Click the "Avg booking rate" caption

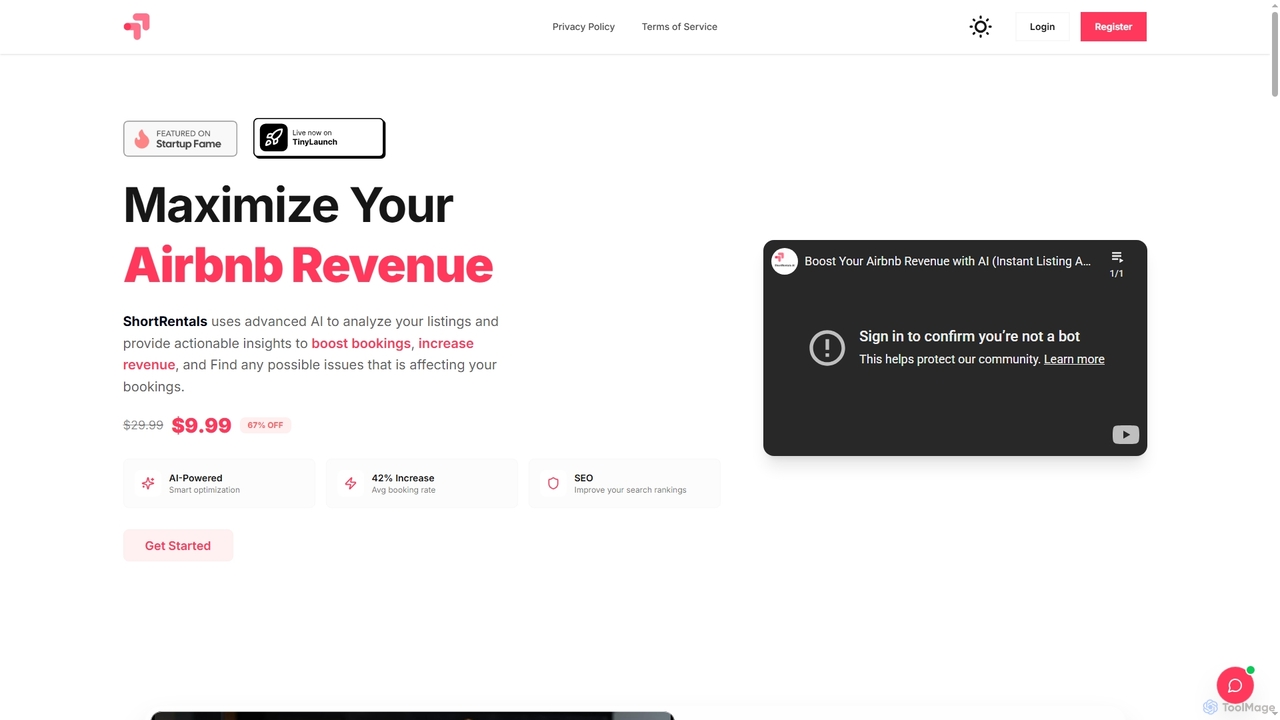[403, 490]
